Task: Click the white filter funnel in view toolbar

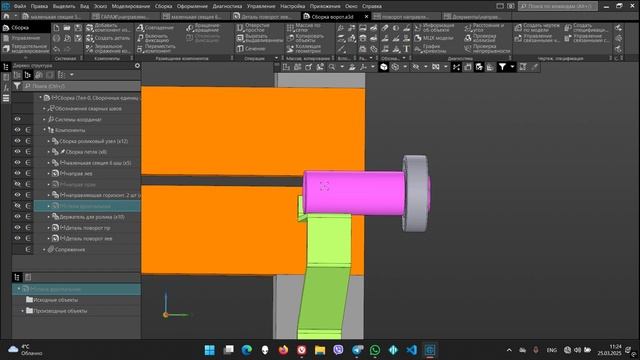Action: pos(502,67)
